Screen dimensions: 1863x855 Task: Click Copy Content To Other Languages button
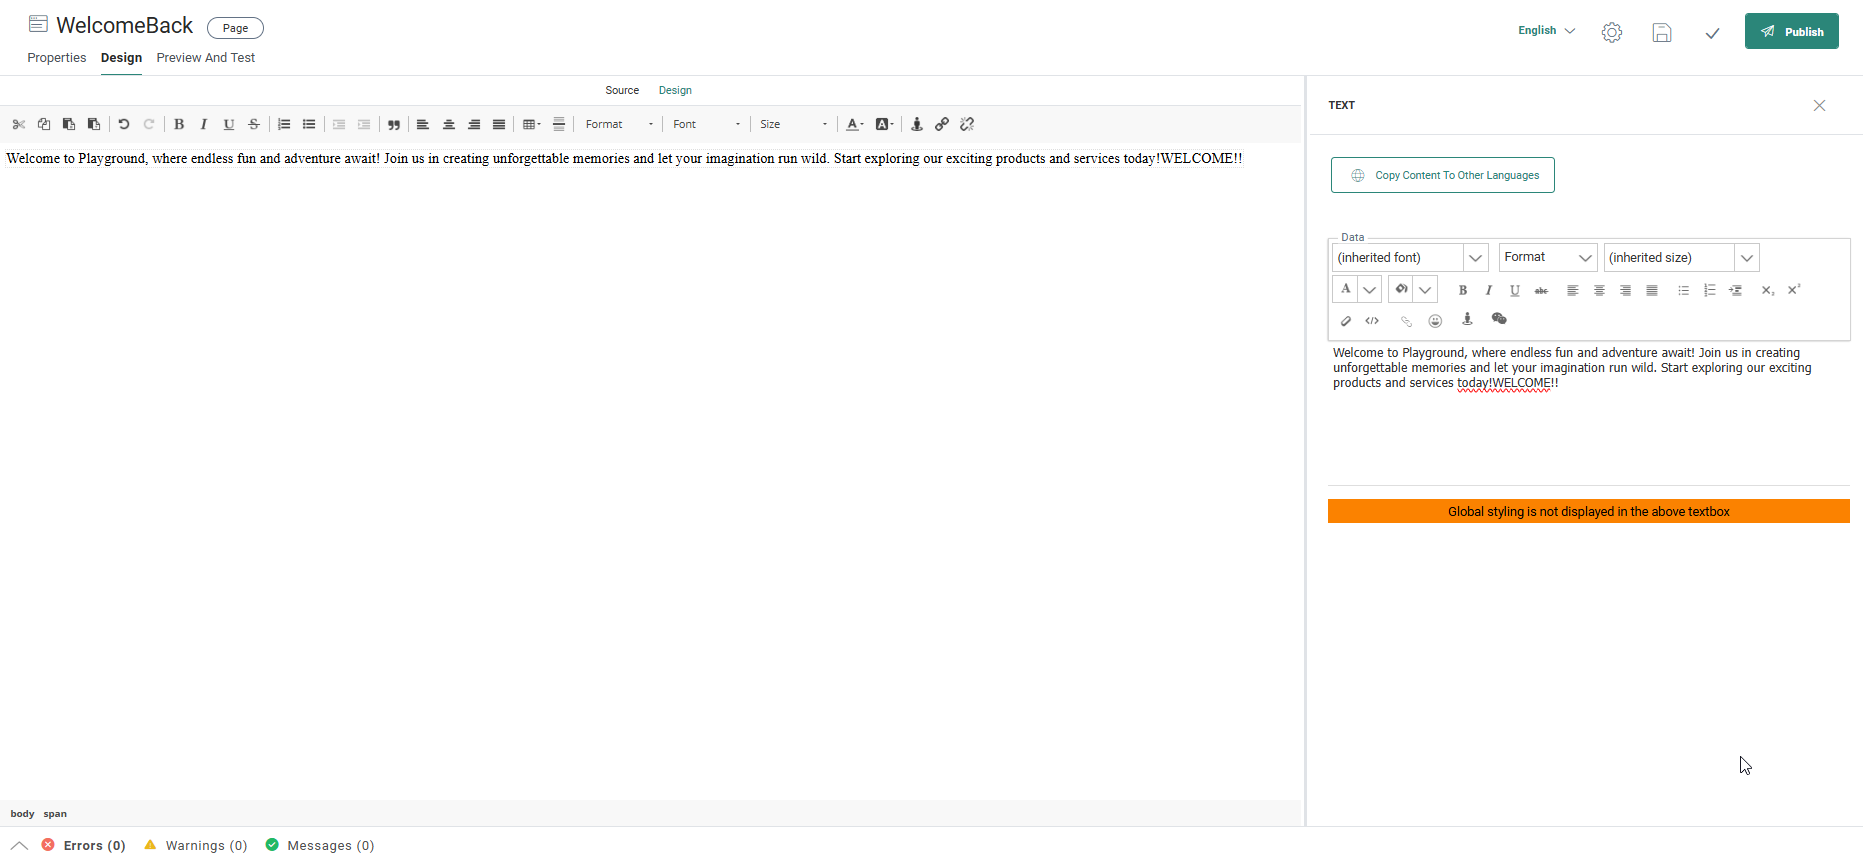[x=1442, y=175]
